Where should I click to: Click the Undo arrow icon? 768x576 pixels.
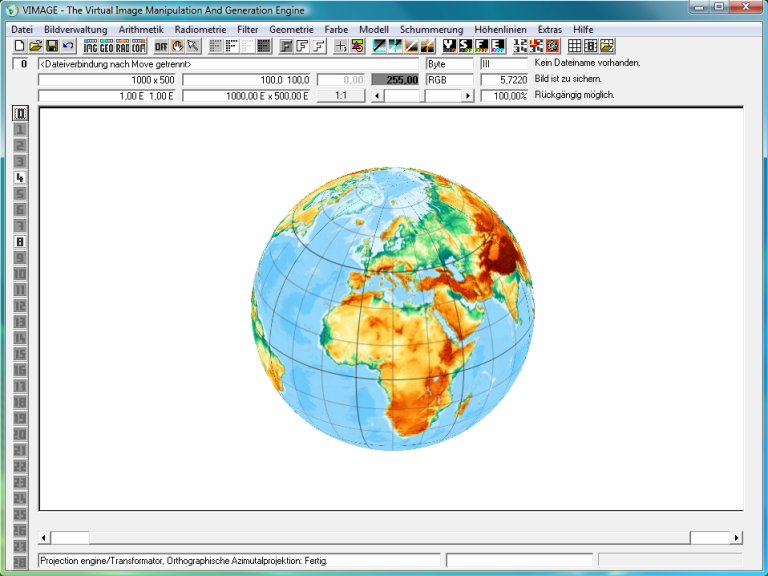[x=68, y=46]
